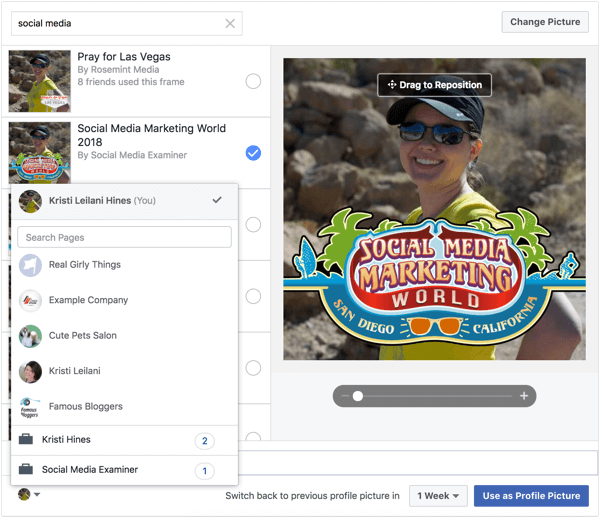Open the 1 Week duration dropdown

[x=438, y=496]
